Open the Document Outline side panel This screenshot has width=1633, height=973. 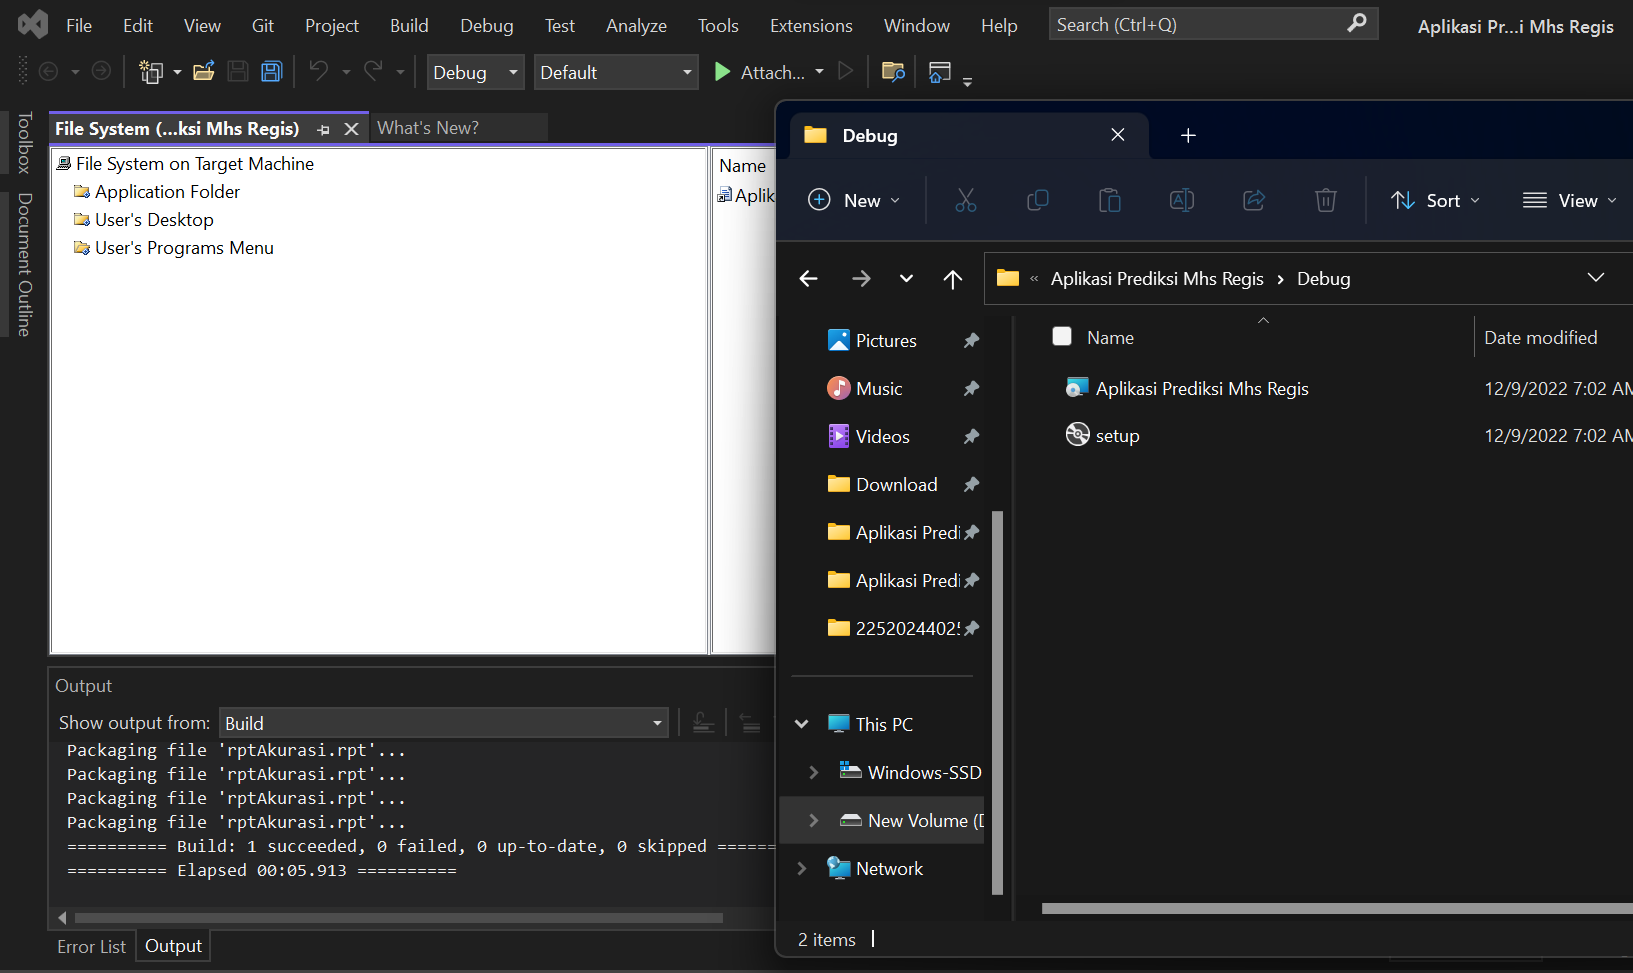tap(24, 264)
